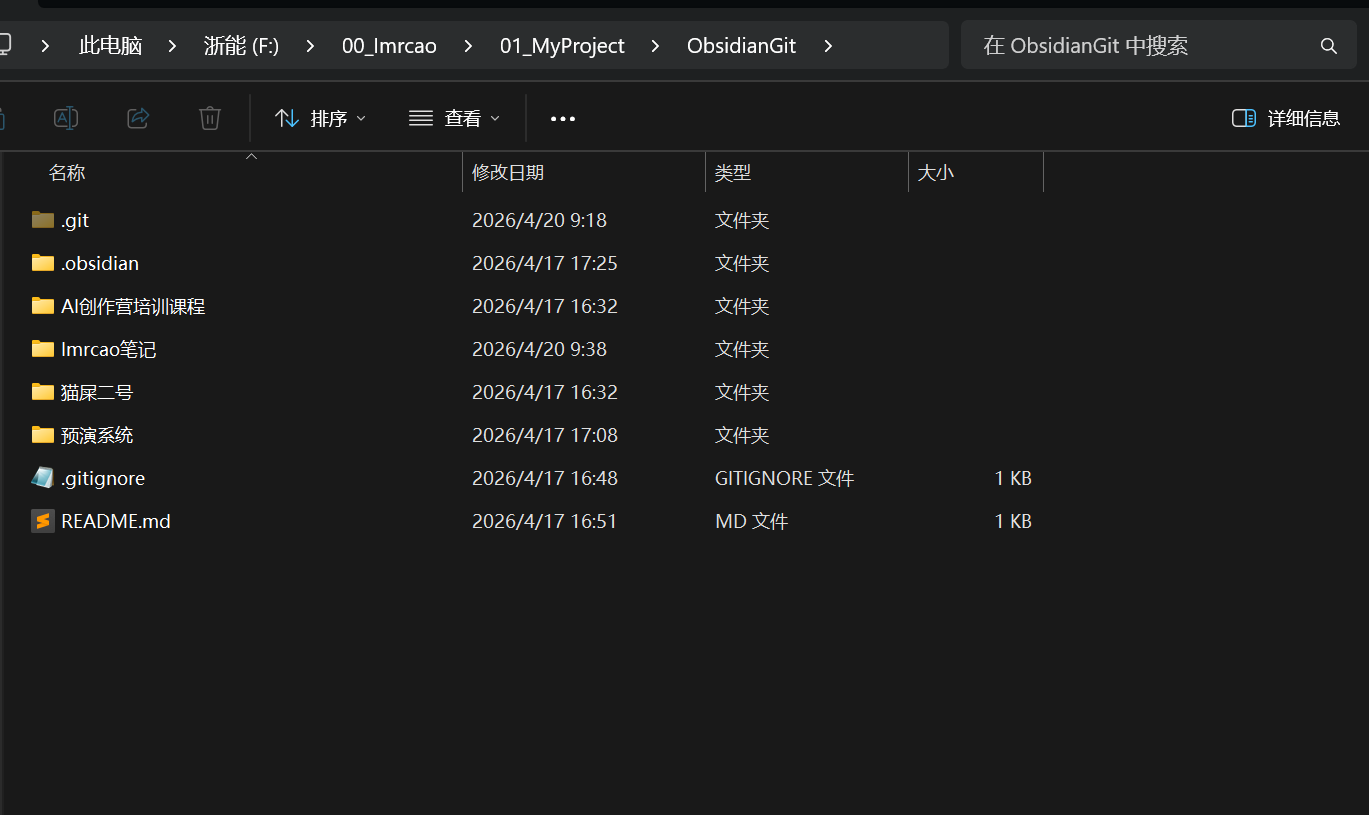
Task: Click the magnifier search icon
Action: coord(1329,46)
